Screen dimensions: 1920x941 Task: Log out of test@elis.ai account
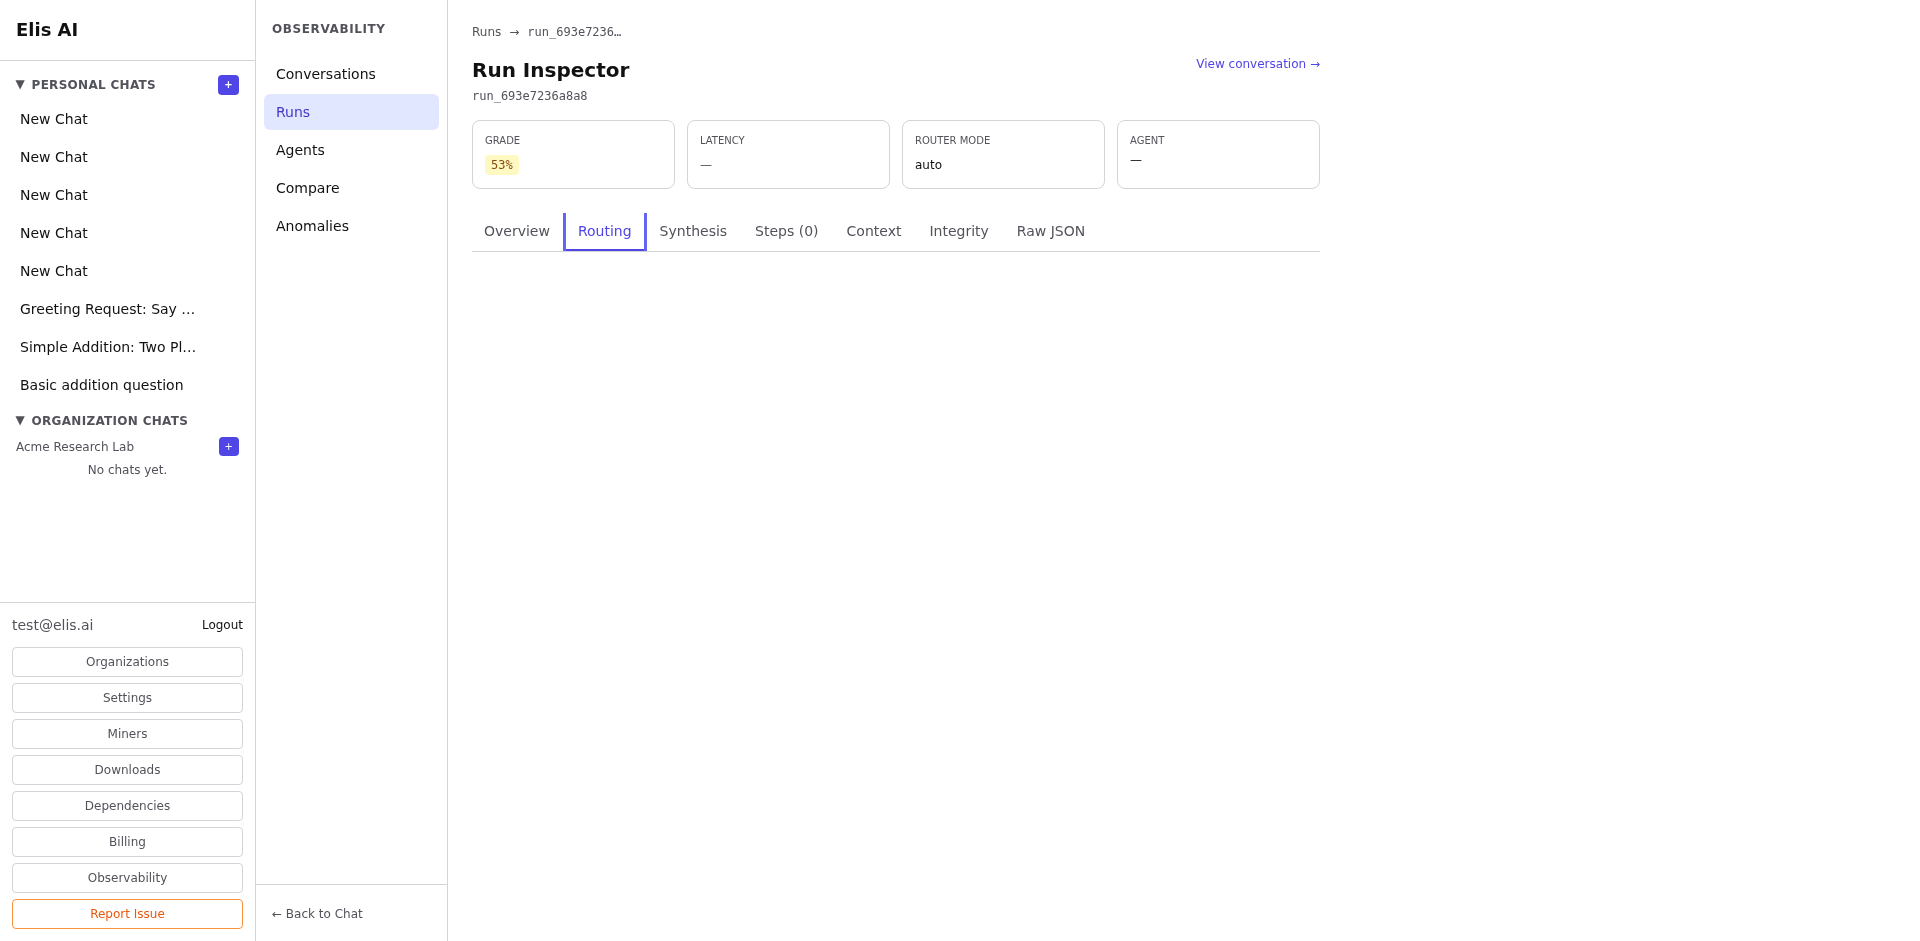222,625
